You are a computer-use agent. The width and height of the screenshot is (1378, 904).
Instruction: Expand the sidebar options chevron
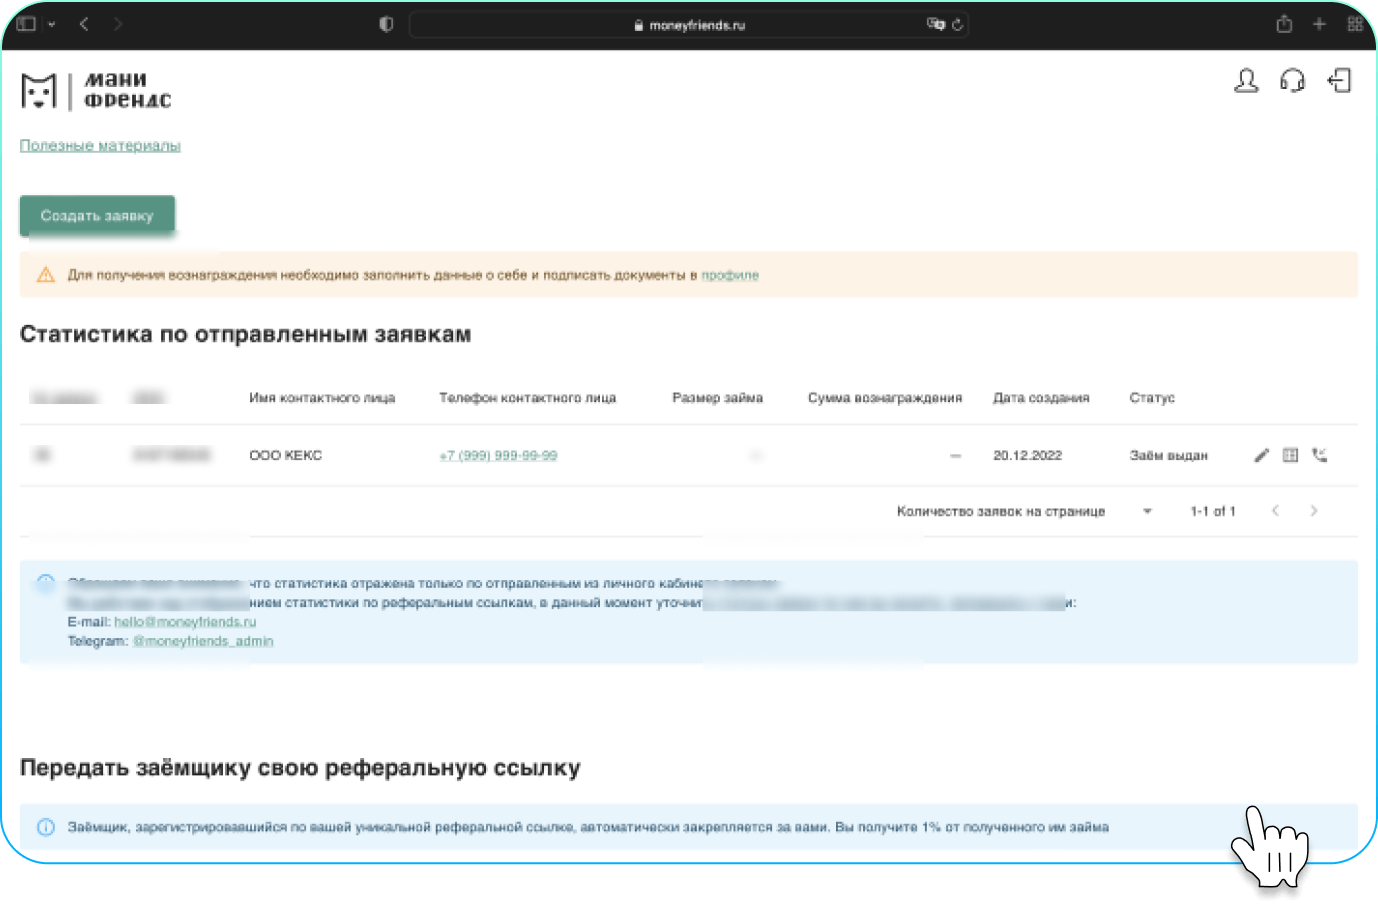tap(52, 24)
